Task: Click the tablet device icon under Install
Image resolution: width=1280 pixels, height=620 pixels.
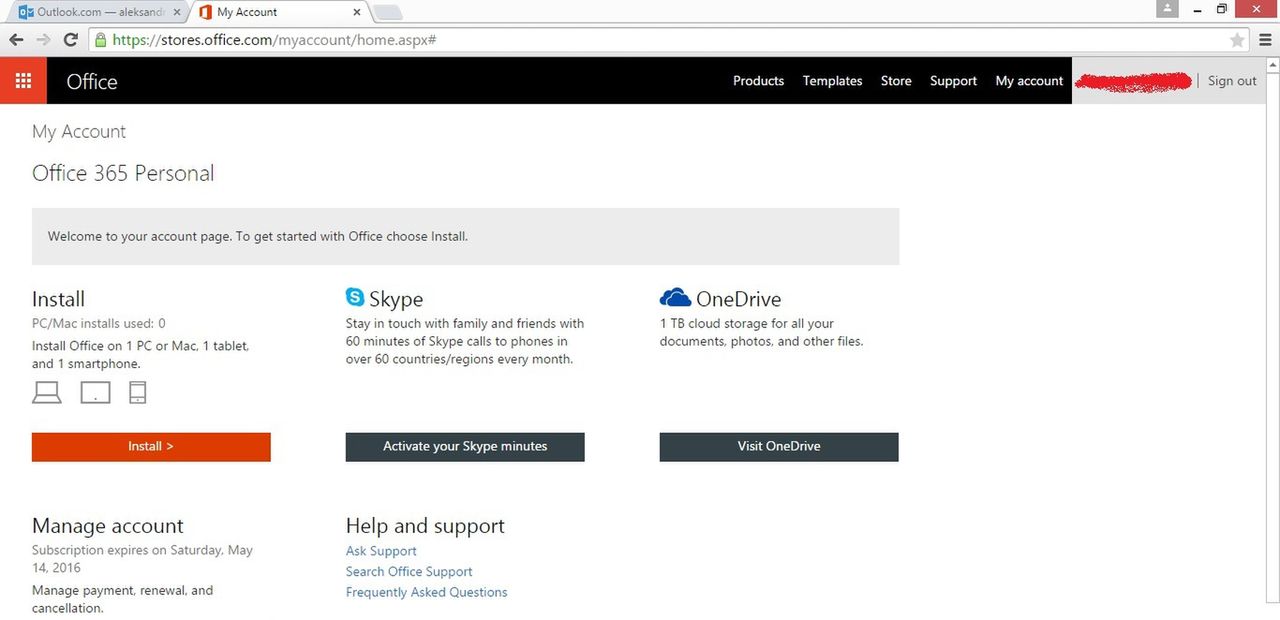Action: pyautogui.click(x=95, y=392)
